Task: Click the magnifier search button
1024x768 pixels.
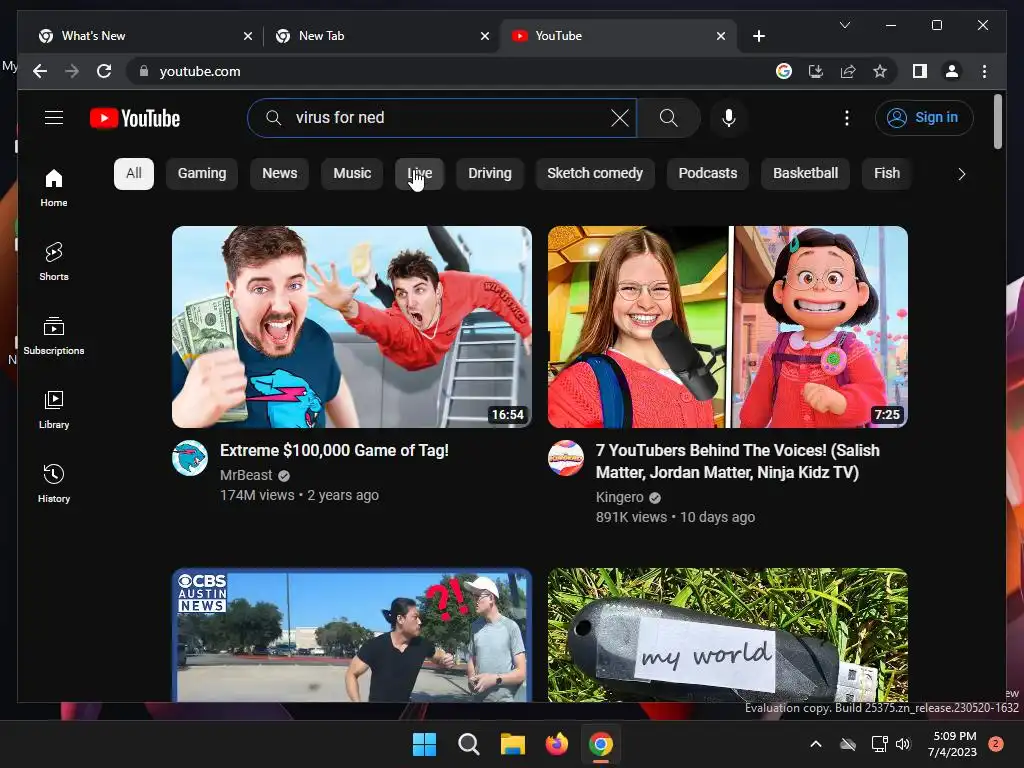Action: click(668, 118)
